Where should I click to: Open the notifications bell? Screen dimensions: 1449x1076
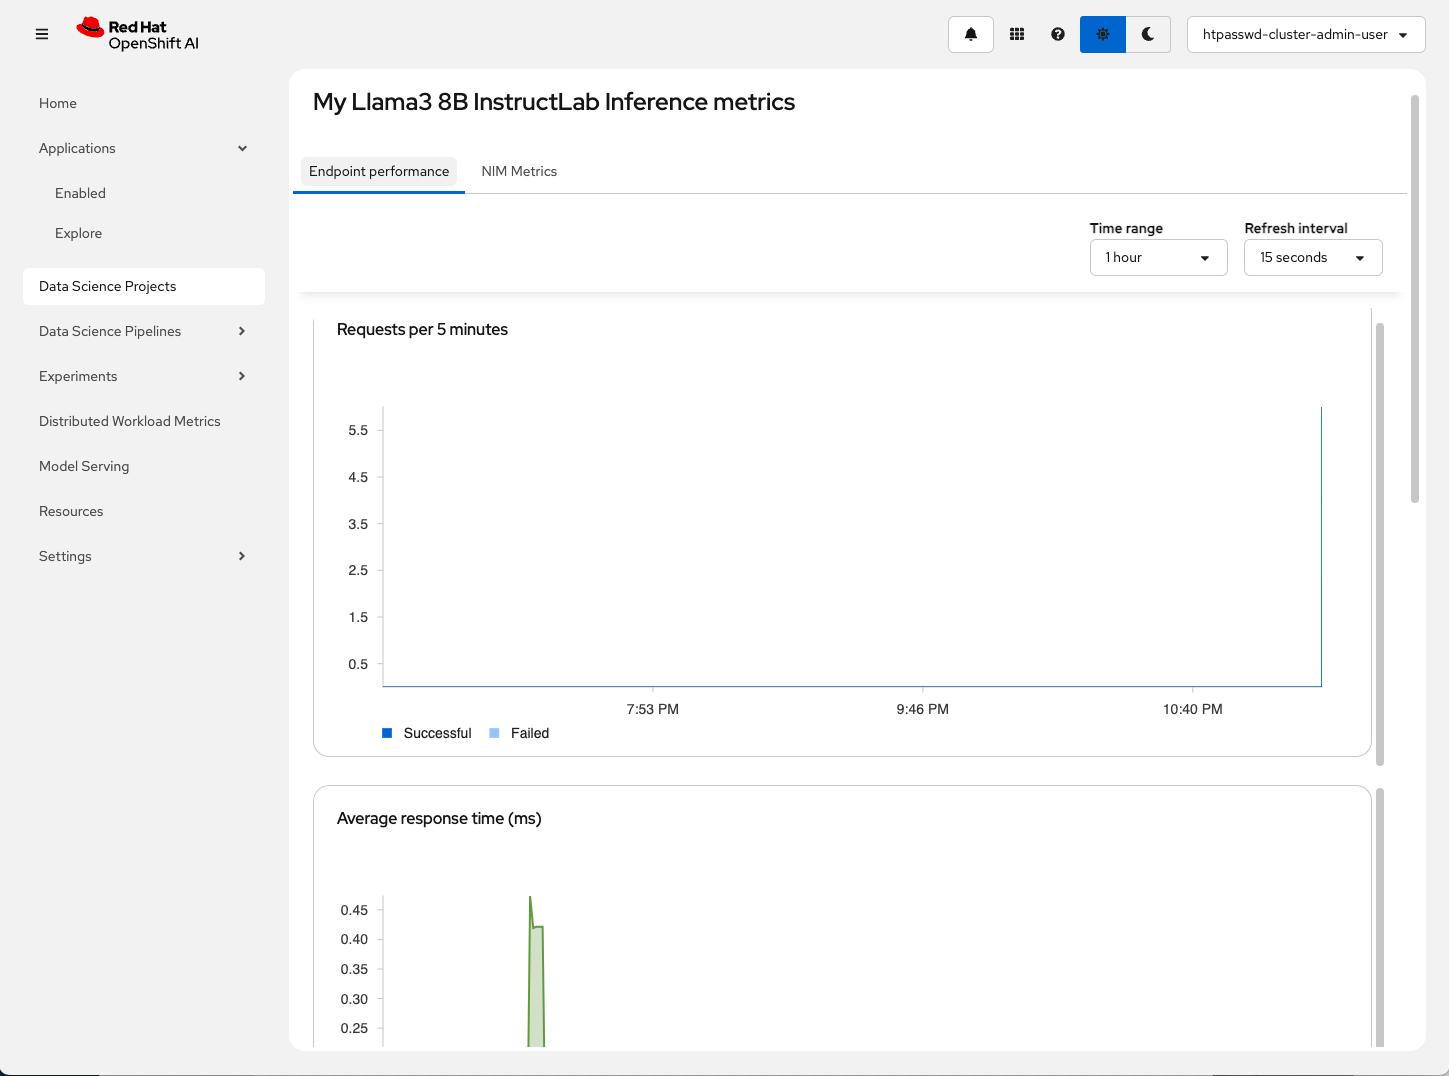970,34
